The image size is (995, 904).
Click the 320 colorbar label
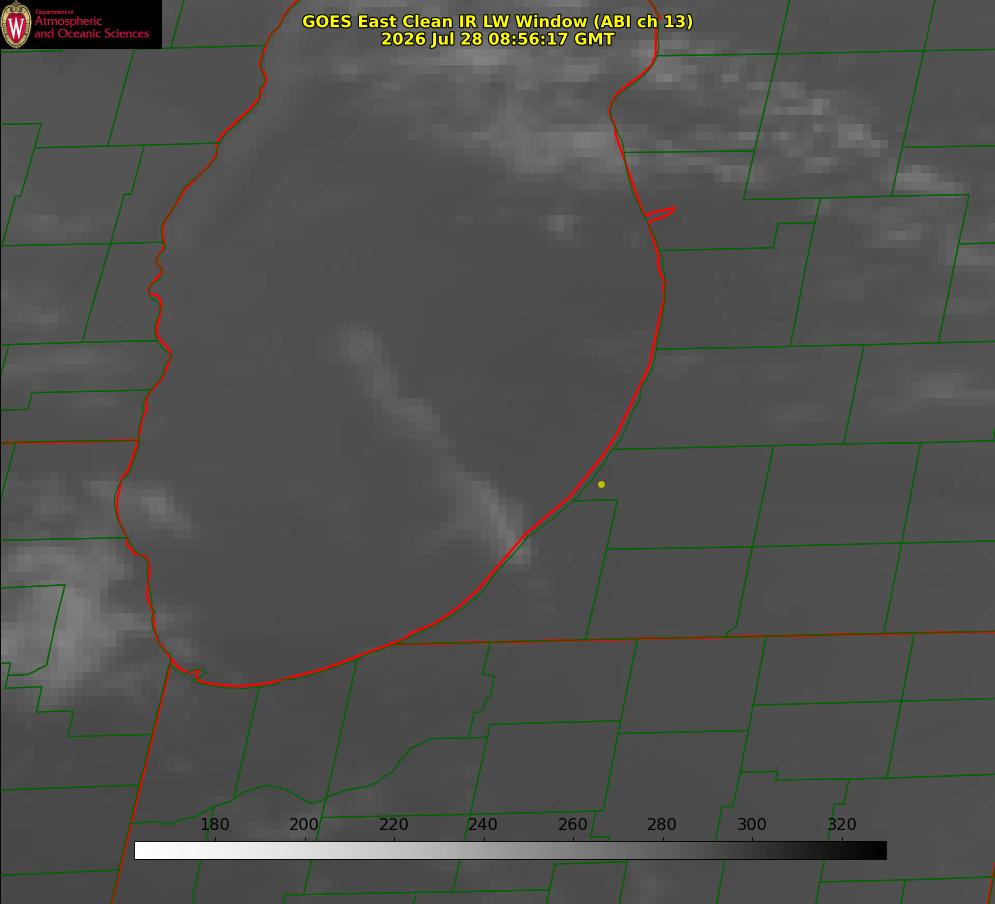pos(842,824)
